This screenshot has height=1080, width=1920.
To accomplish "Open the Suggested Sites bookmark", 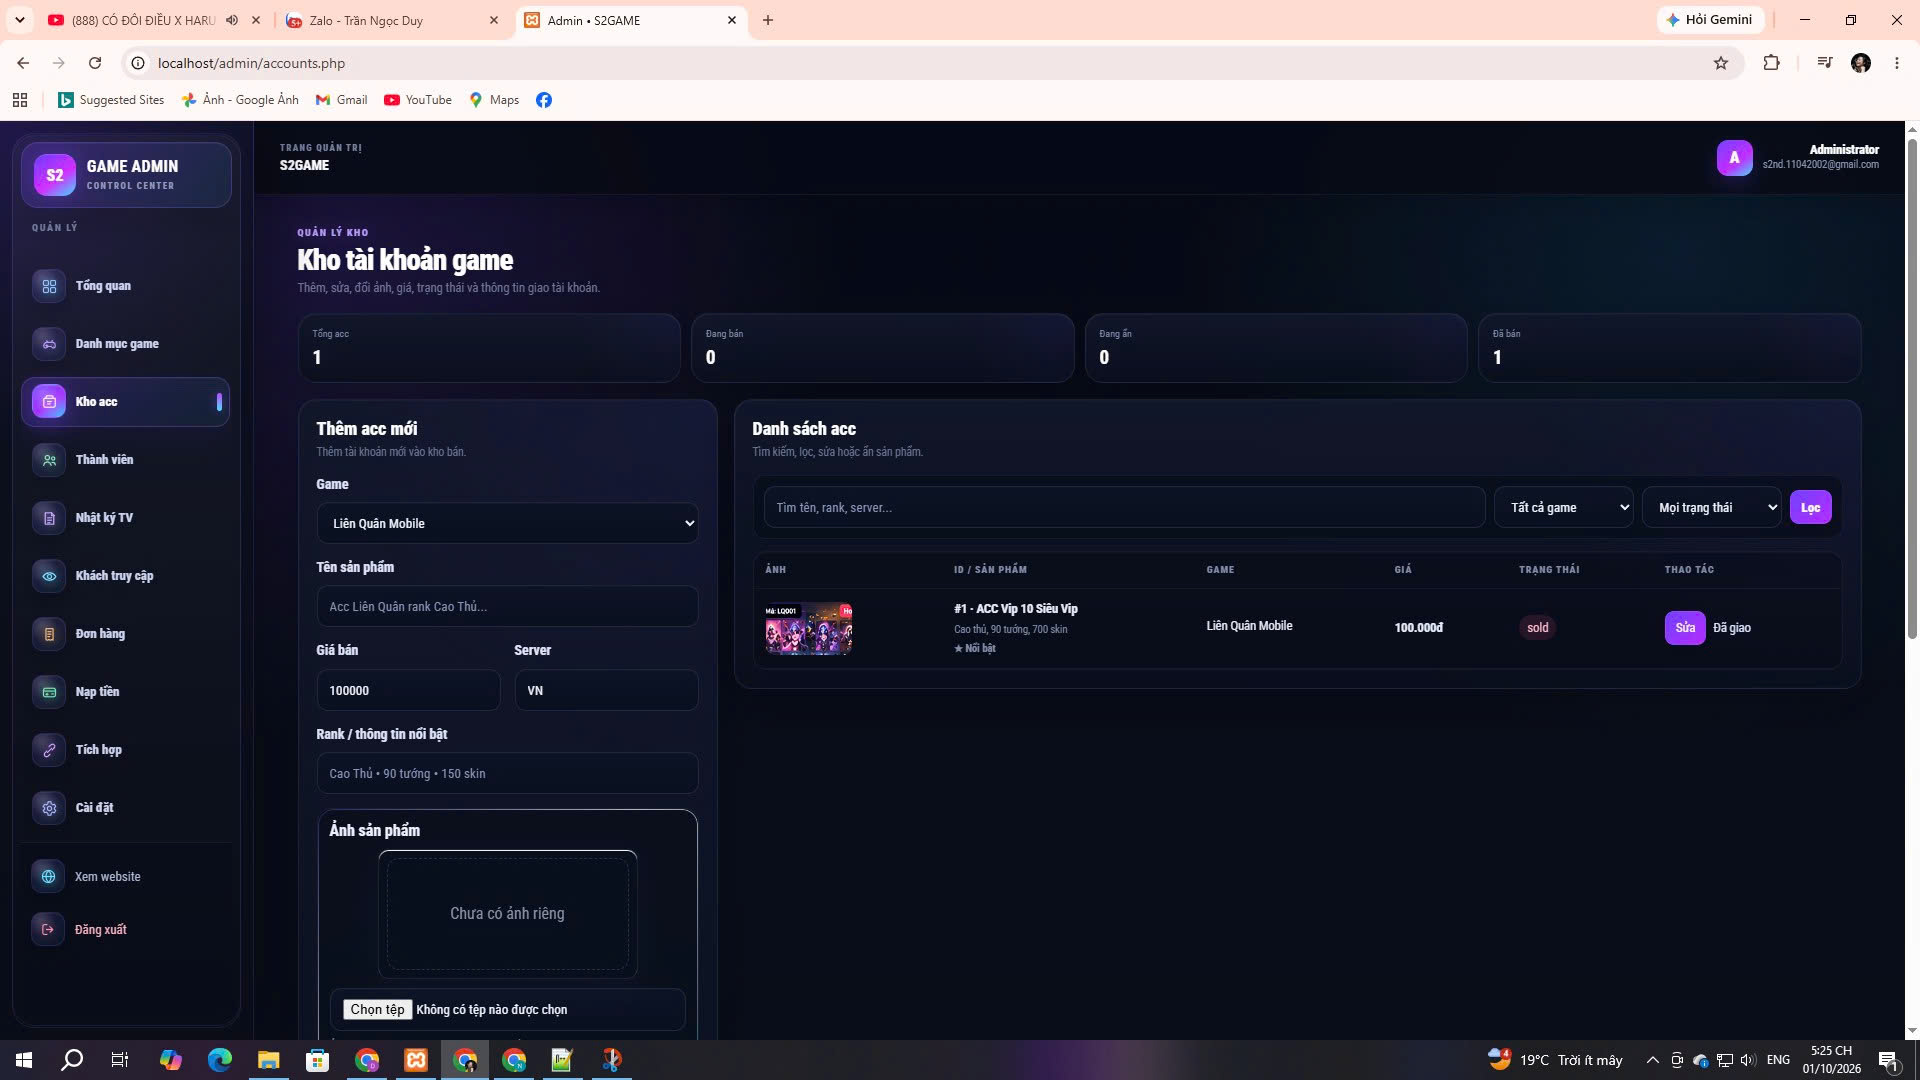I will 111,100.
